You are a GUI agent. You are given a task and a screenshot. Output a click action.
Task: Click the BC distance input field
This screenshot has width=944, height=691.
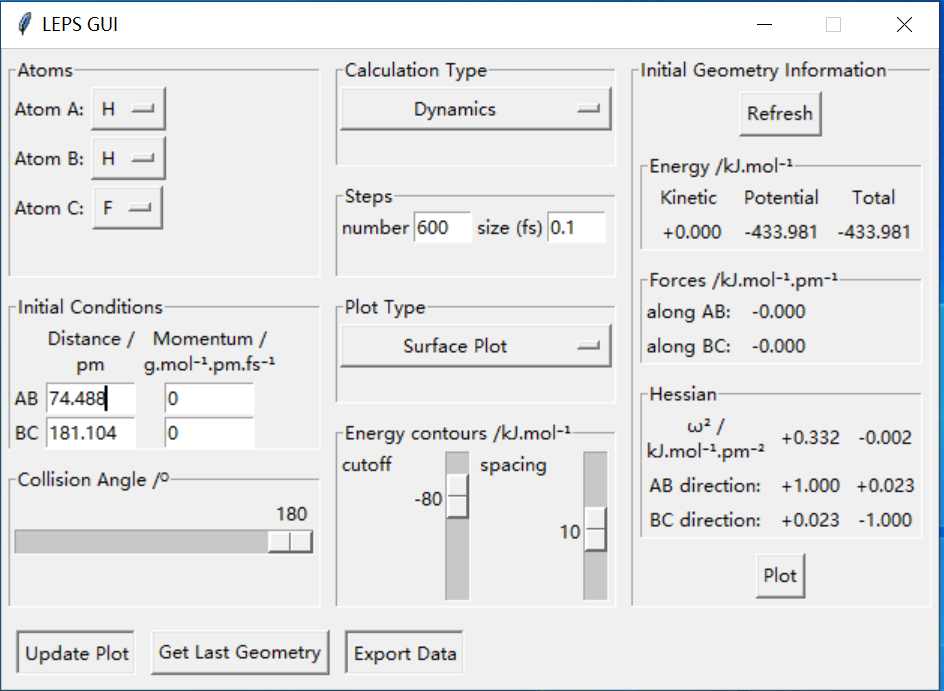[90, 433]
